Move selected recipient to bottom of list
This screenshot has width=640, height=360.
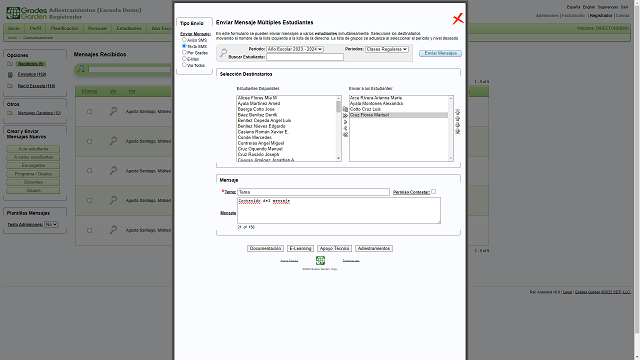(x=458, y=131)
